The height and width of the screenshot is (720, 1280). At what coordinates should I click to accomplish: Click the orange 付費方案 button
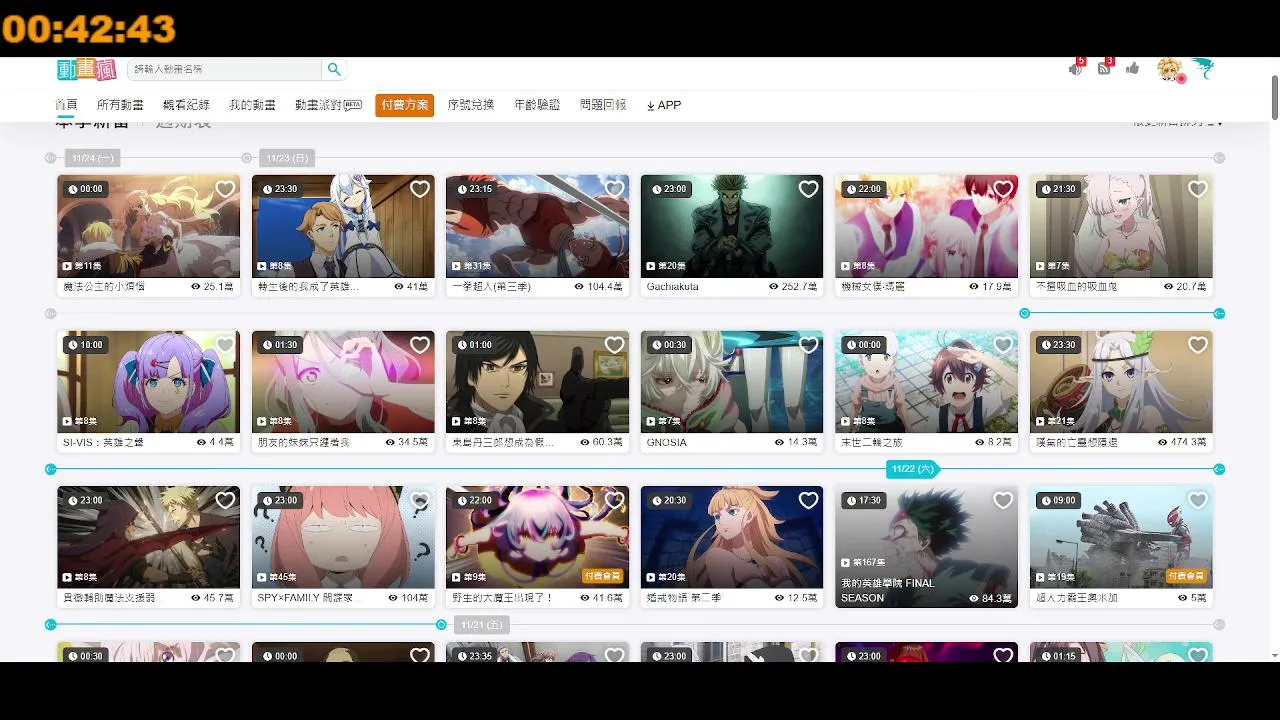[405, 105]
